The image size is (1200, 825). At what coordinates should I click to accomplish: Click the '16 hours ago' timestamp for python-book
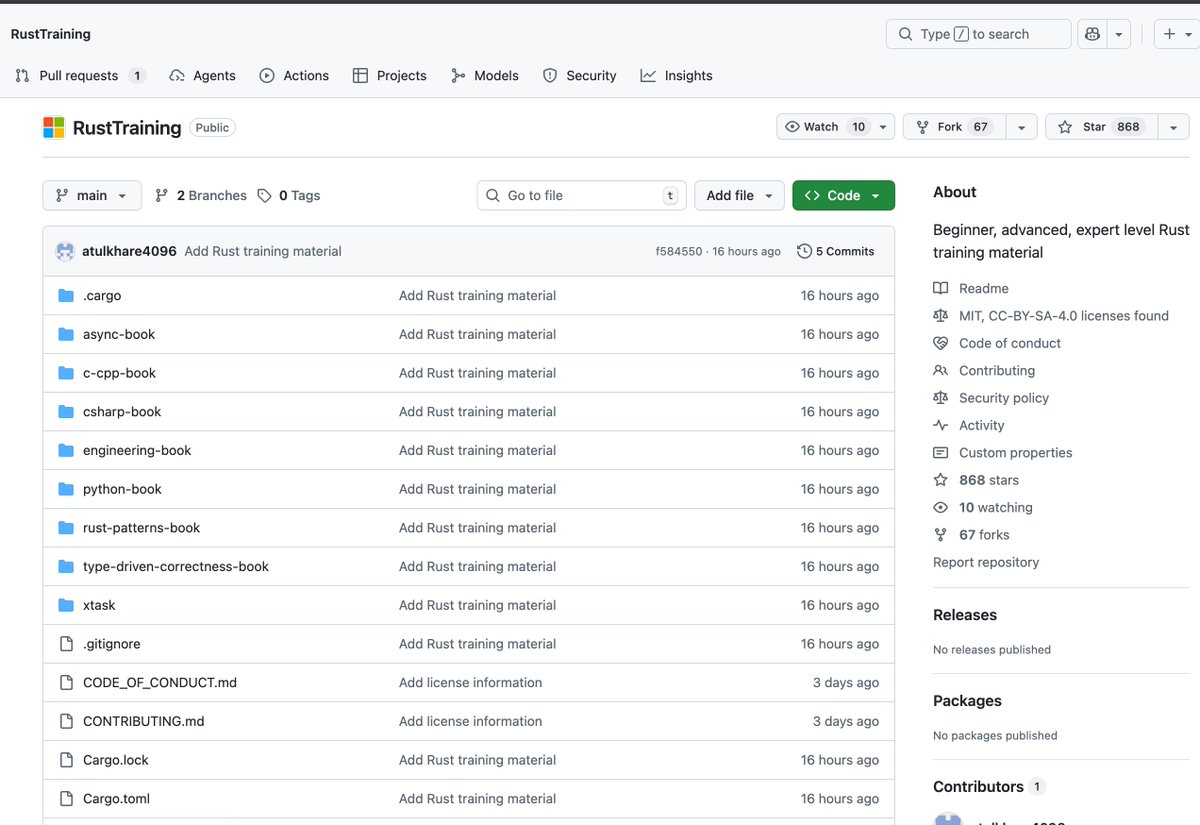[x=840, y=489]
